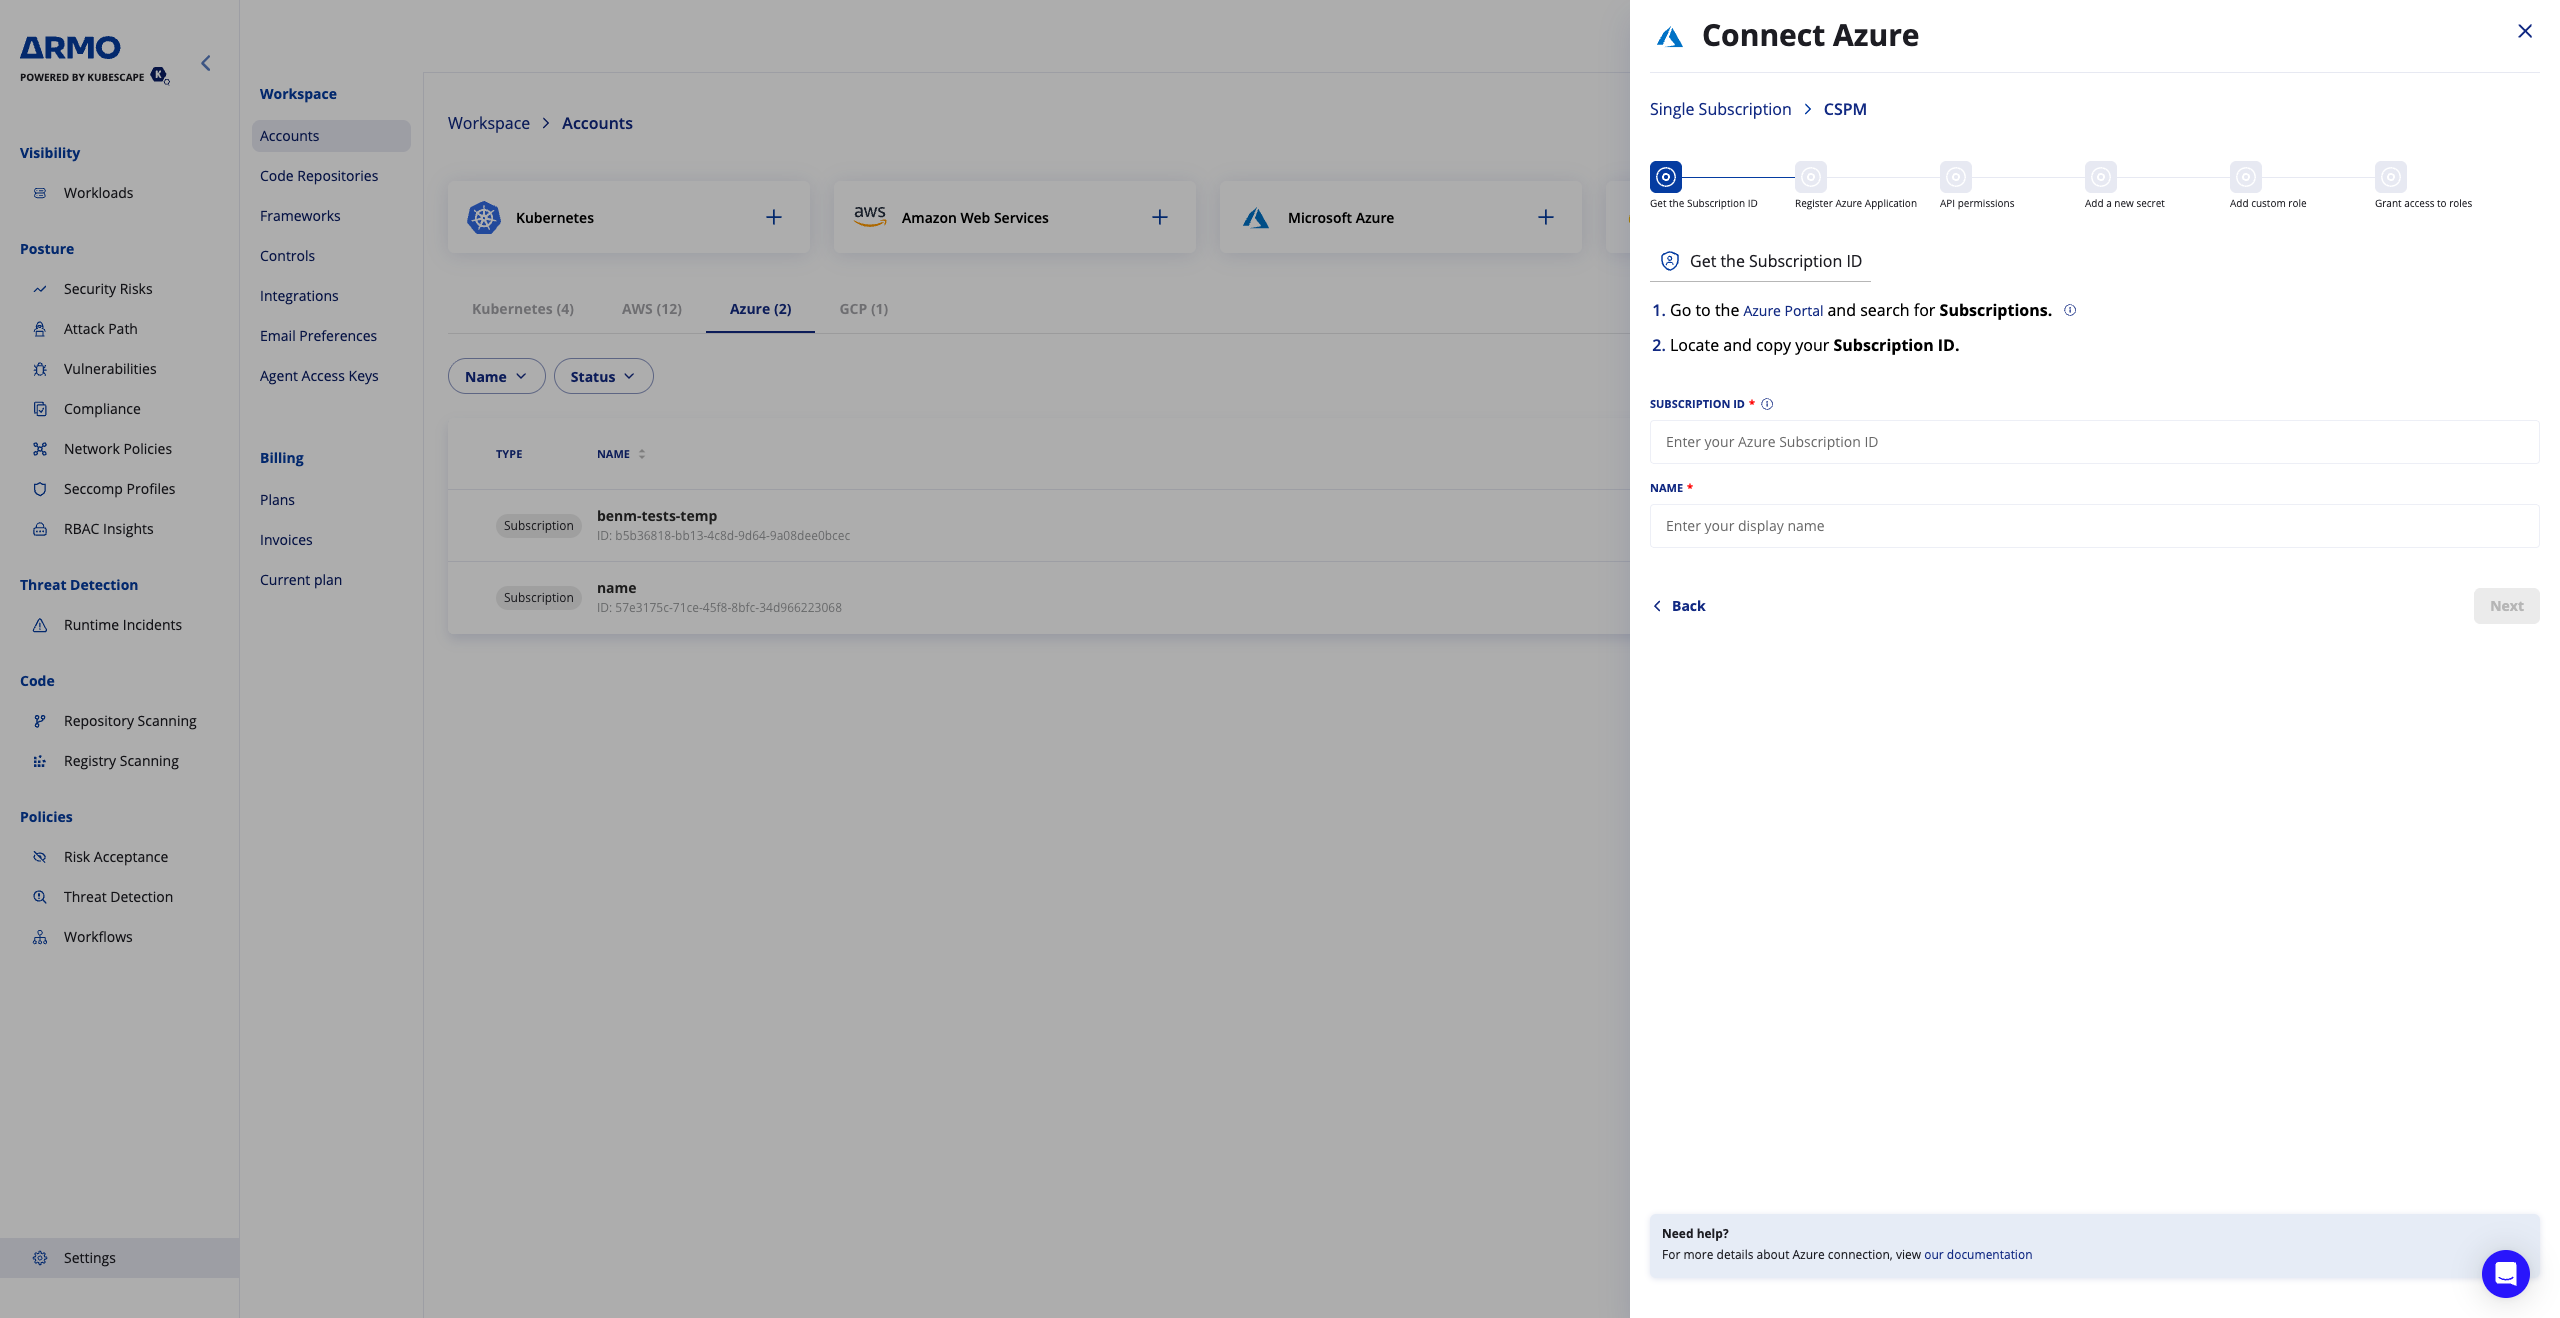This screenshot has width=2560, height=1318.
Task: Switch to the GCP (1) tab
Action: click(x=863, y=309)
